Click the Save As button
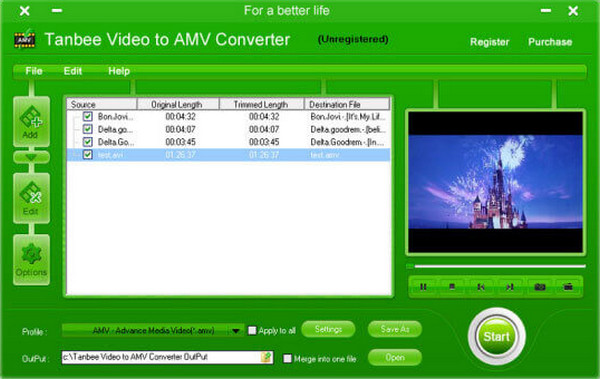The width and height of the screenshot is (600, 379). click(395, 329)
